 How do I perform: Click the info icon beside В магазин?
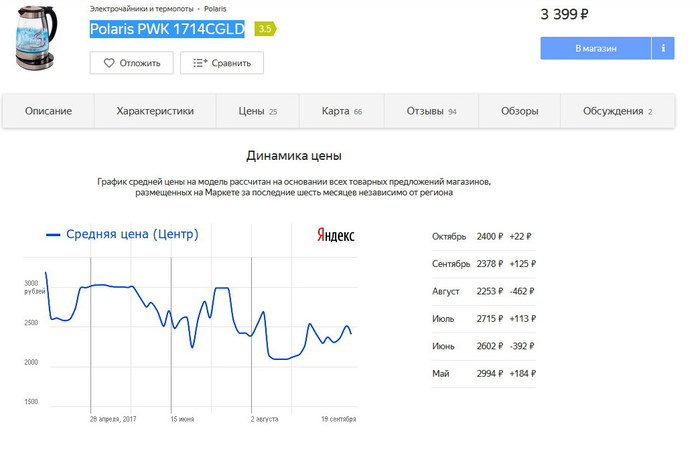point(662,48)
